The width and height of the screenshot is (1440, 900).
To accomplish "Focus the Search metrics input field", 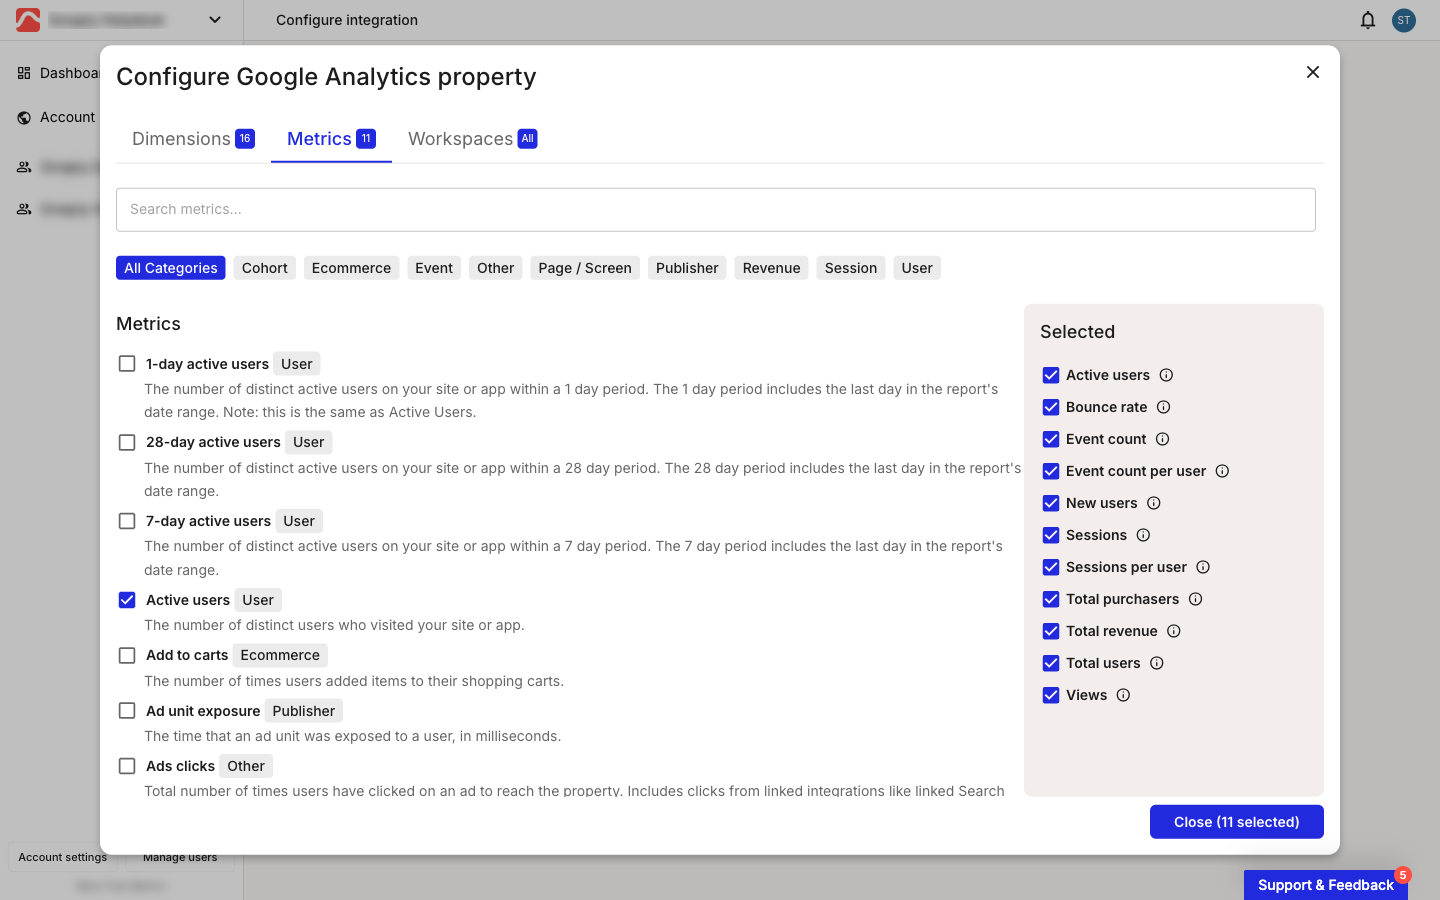I will [716, 210].
